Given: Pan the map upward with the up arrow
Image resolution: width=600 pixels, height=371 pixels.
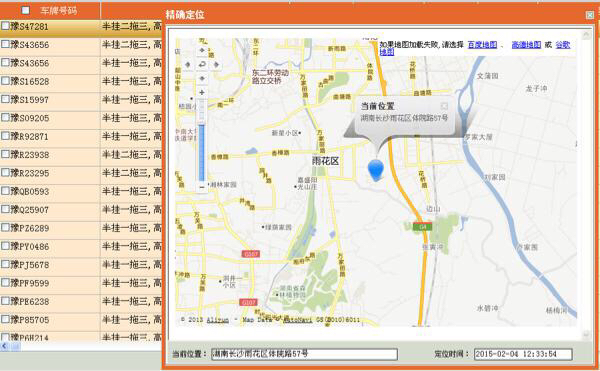Looking at the screenshot, I should [x=202, y=51].
